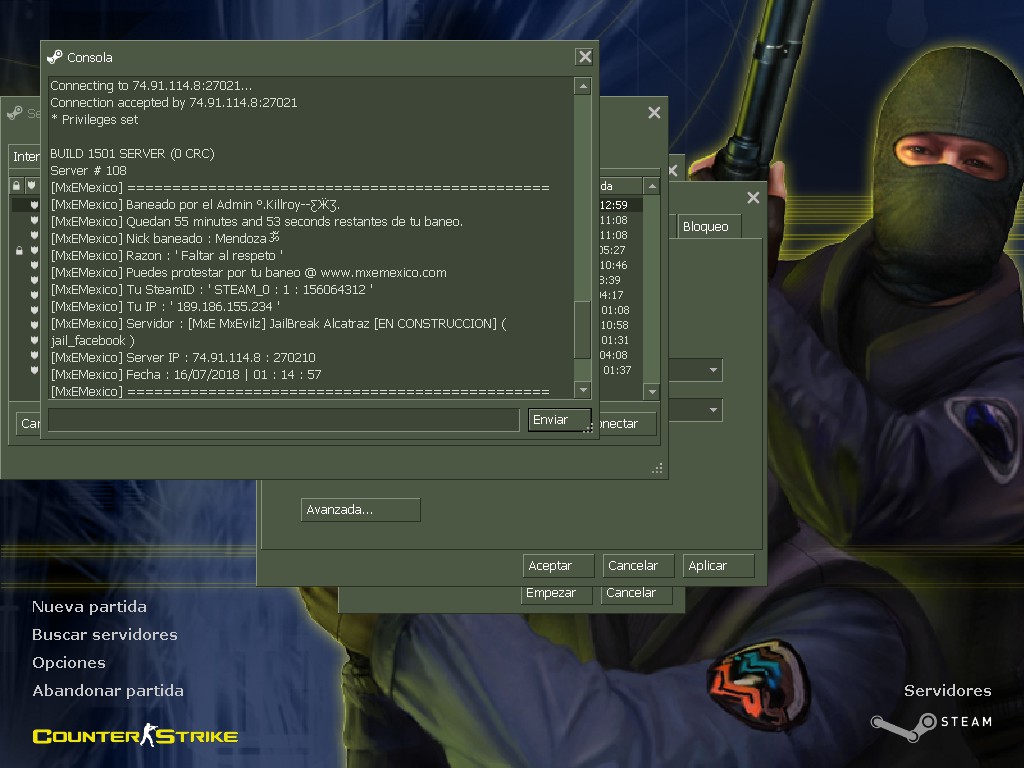Click Aplicar in the options dialog

[718, 566]
